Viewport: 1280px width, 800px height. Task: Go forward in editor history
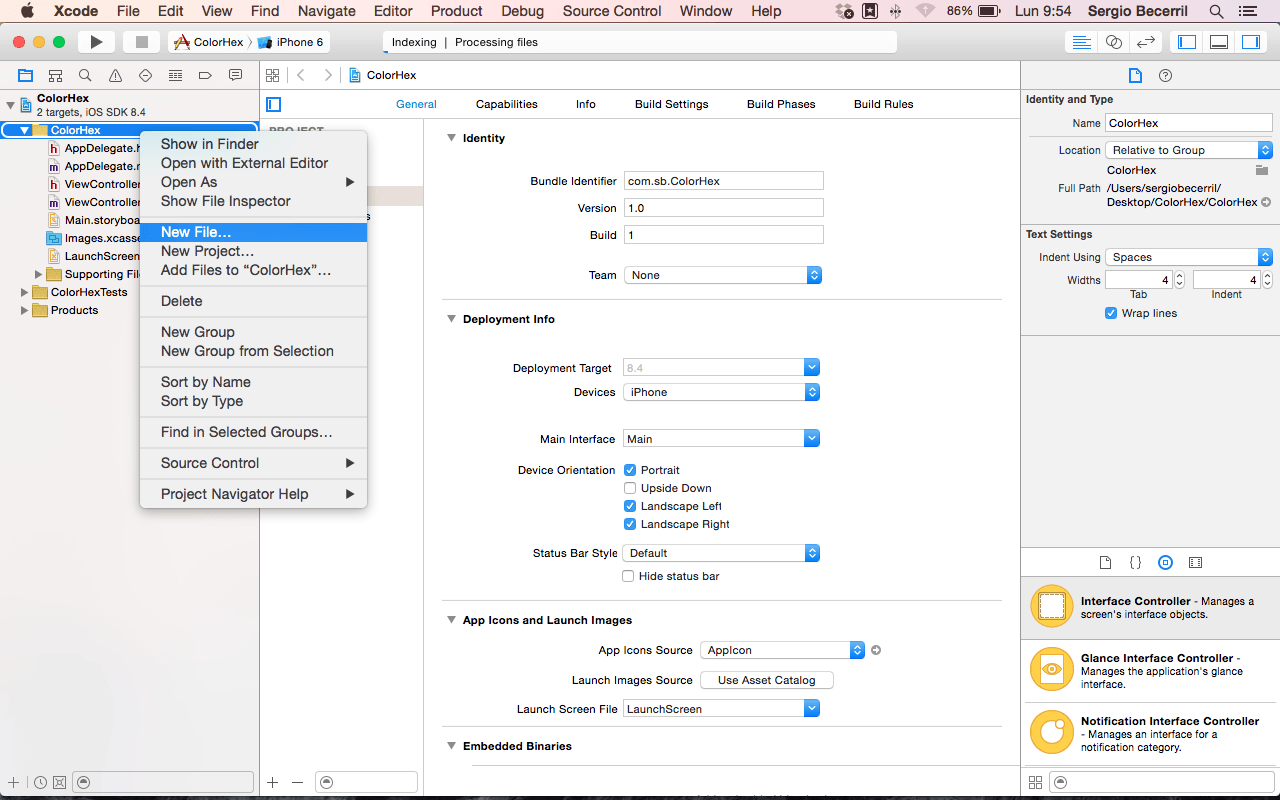(x=327, y=75)
